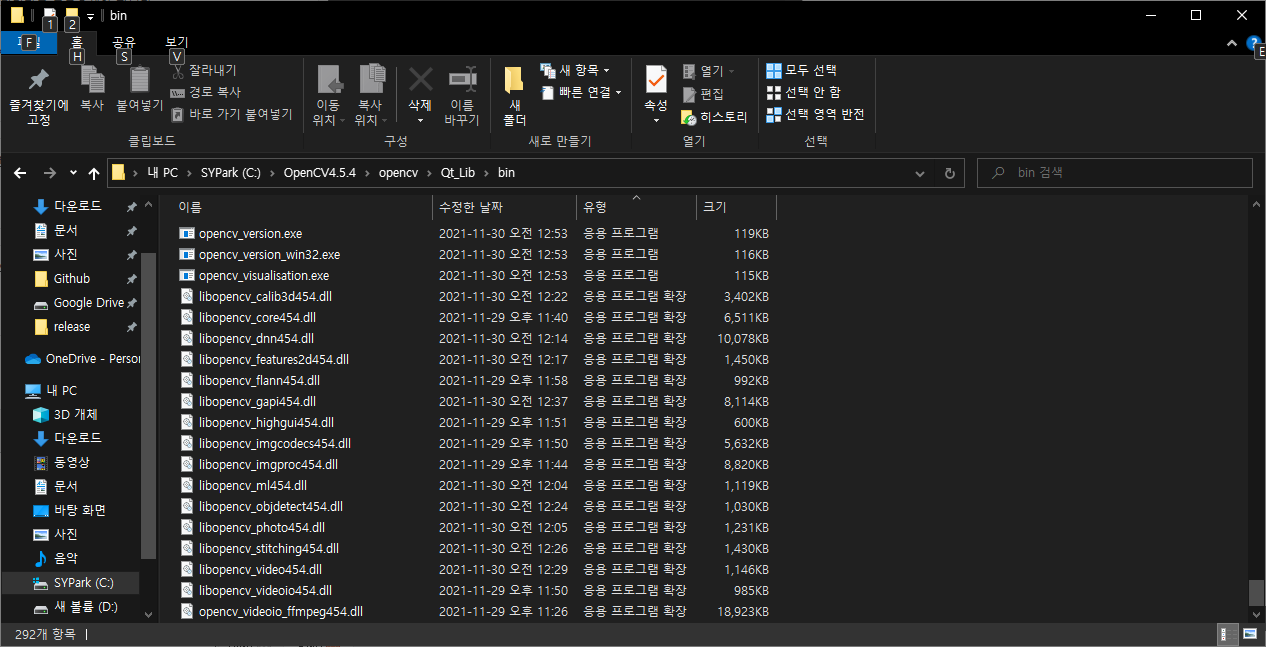Collapse the ribbon with the chevron
The height and width of the screenshot is (647, 1266).
tap(1231, 44)
